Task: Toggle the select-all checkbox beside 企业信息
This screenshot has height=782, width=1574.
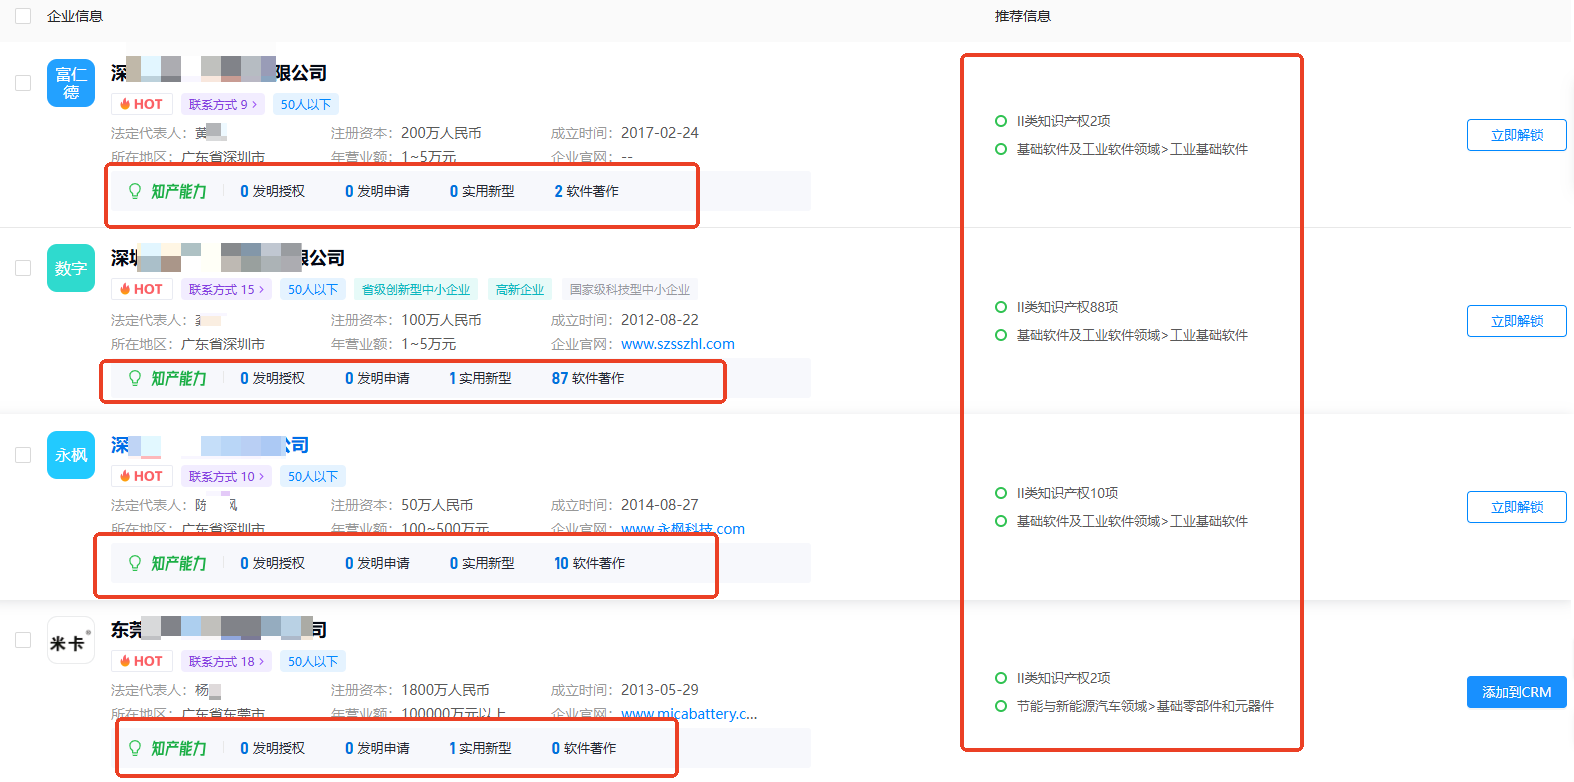Action: click(x=23, y=16)
